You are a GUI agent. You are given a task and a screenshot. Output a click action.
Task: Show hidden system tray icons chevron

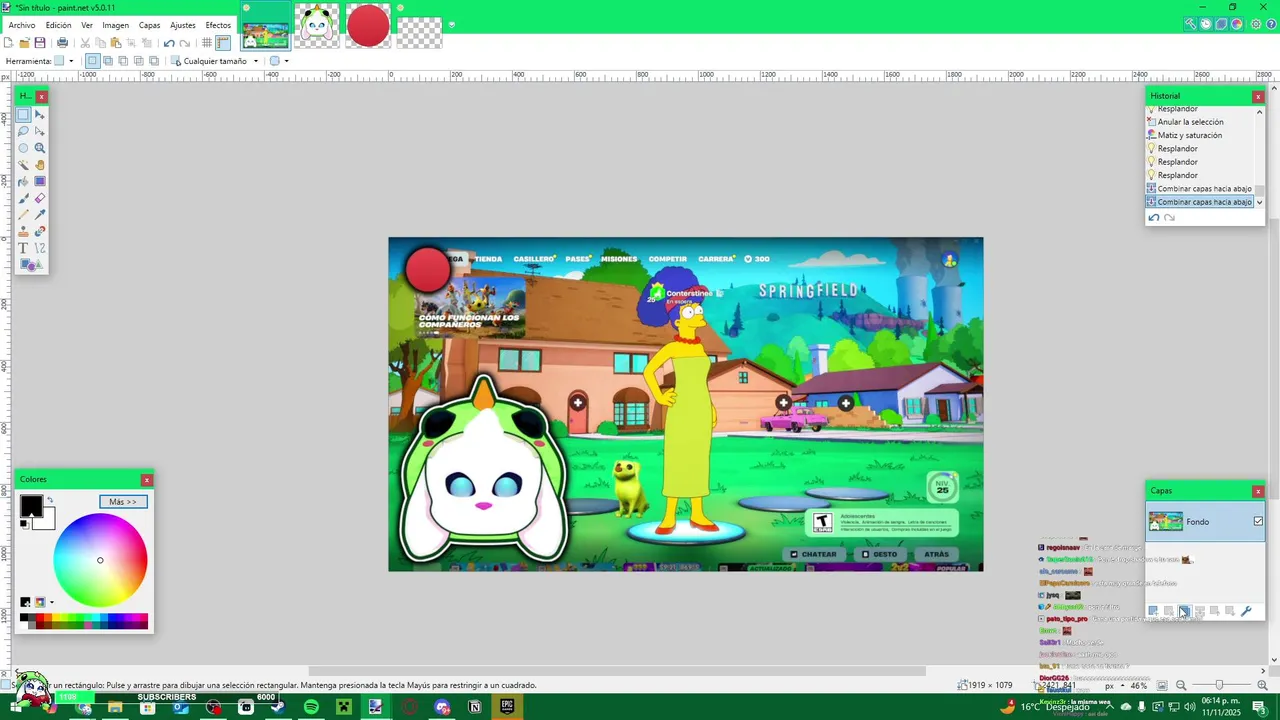[x=1110, y=706]
